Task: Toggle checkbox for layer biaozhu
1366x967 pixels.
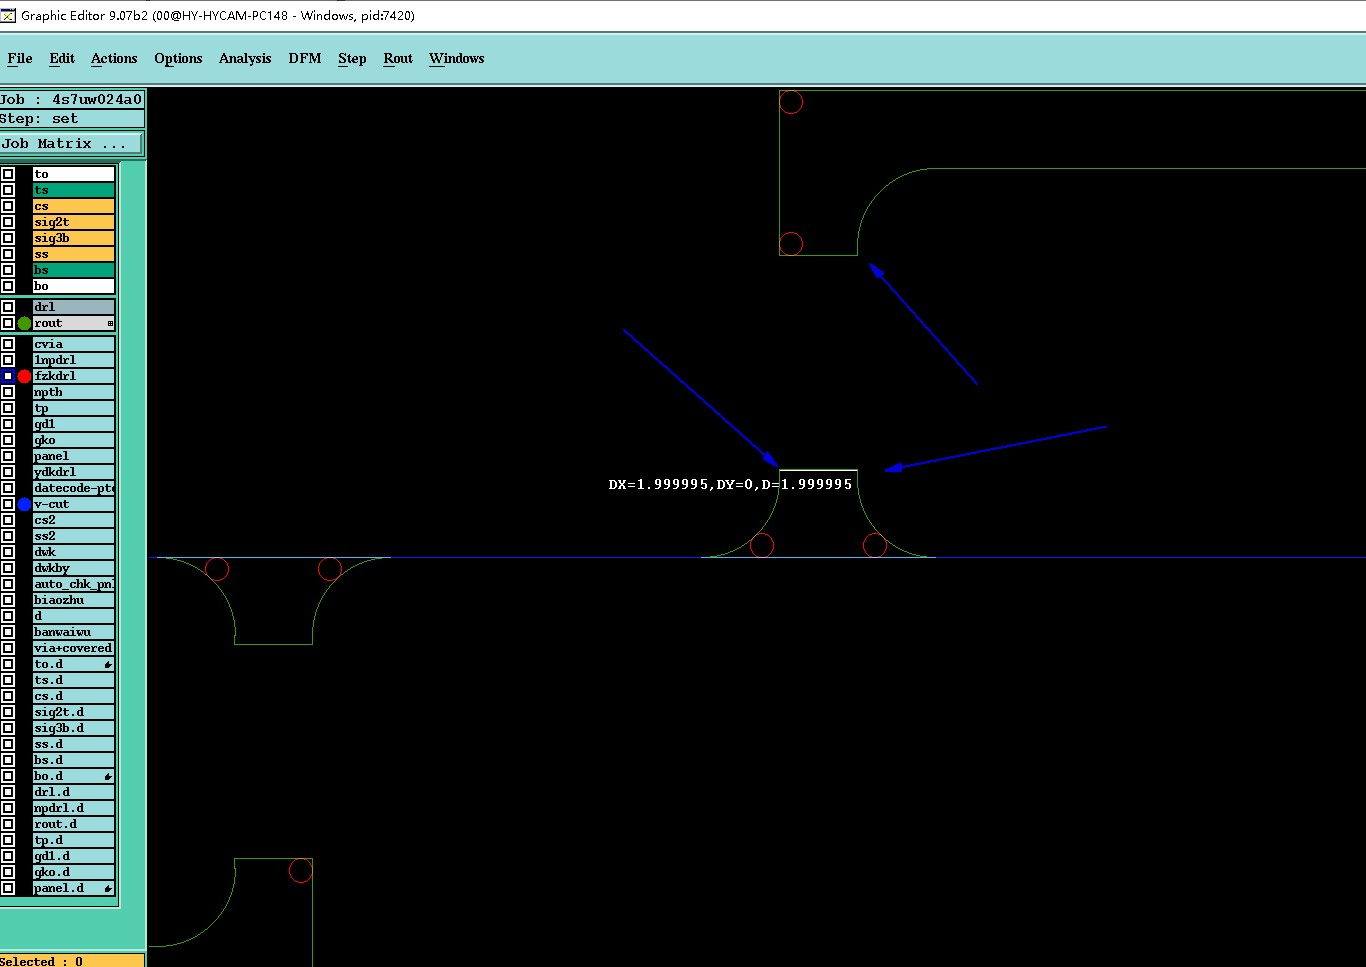Action: coord(8,600)
